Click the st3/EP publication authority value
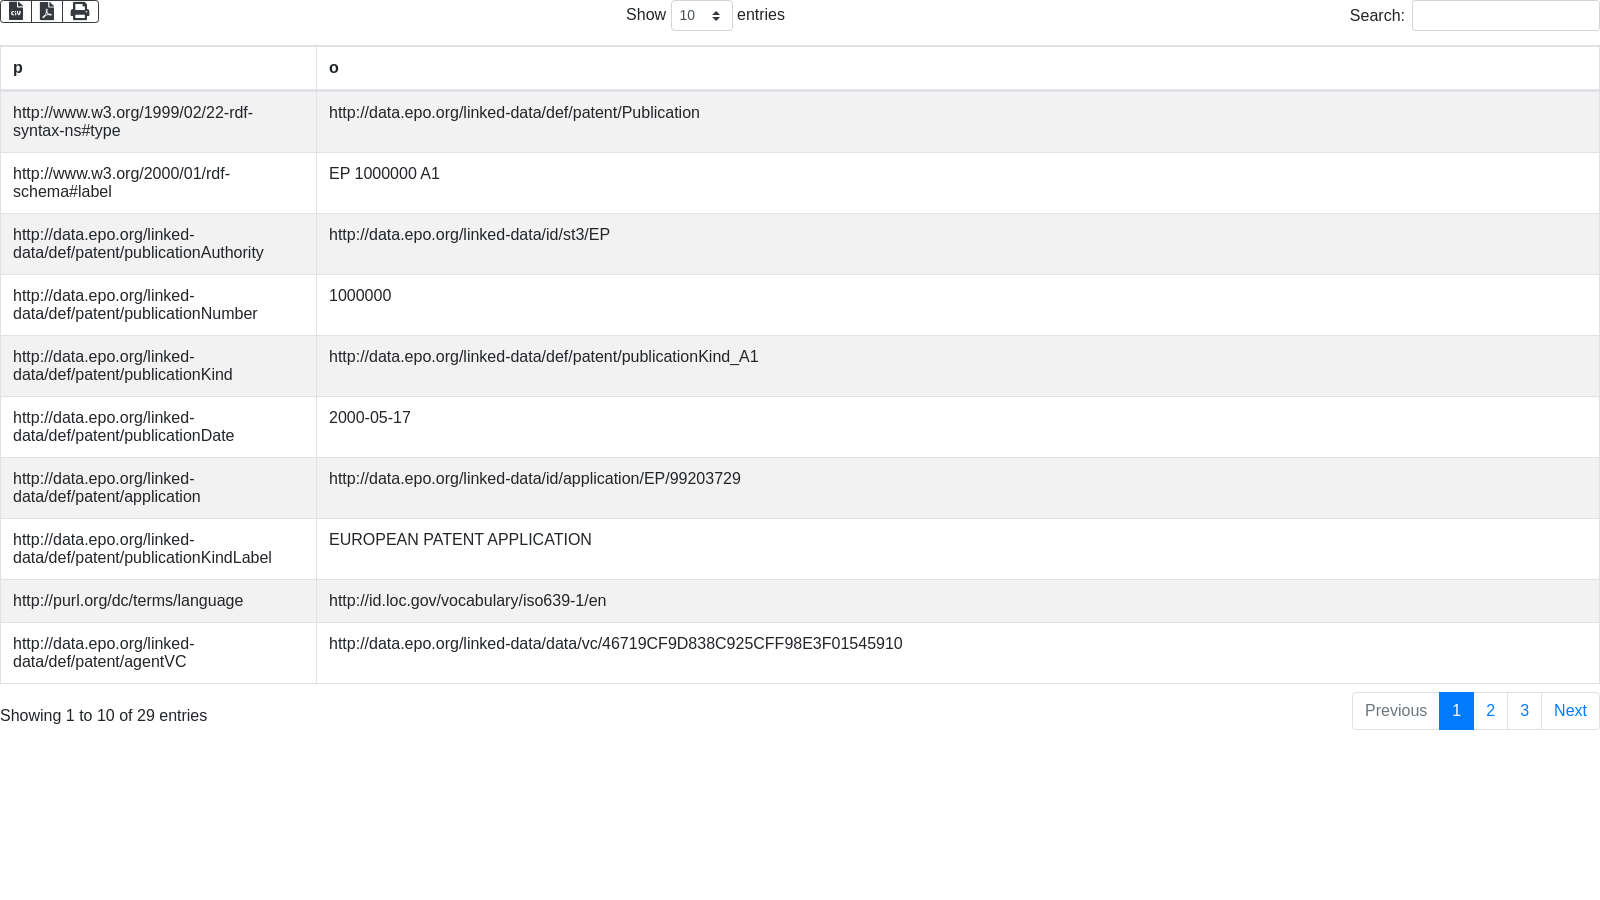This screenshot has width=1600, height=900. tap(469, 235)
